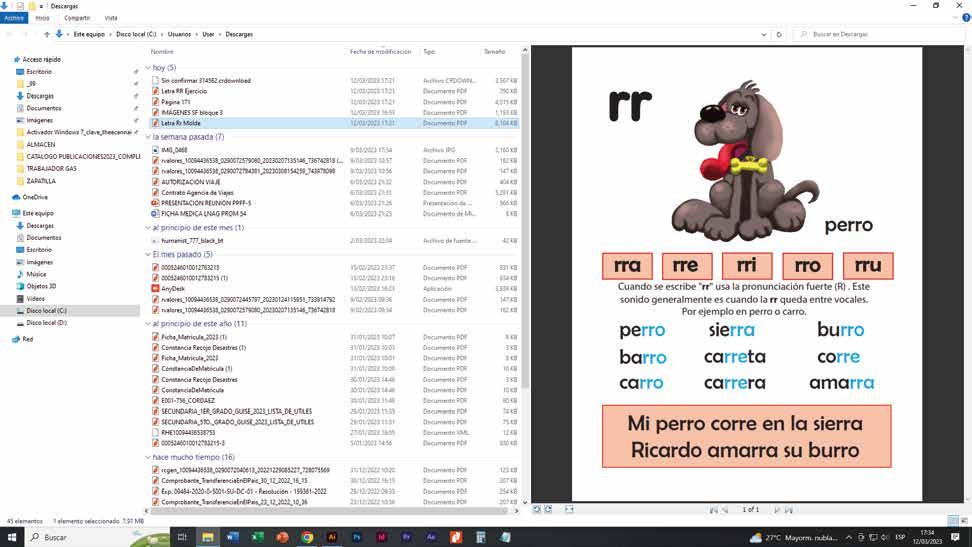Select 'AUTORIZACION VIAJE' PDF file
The image size is (972, 547).
point(190,182)
